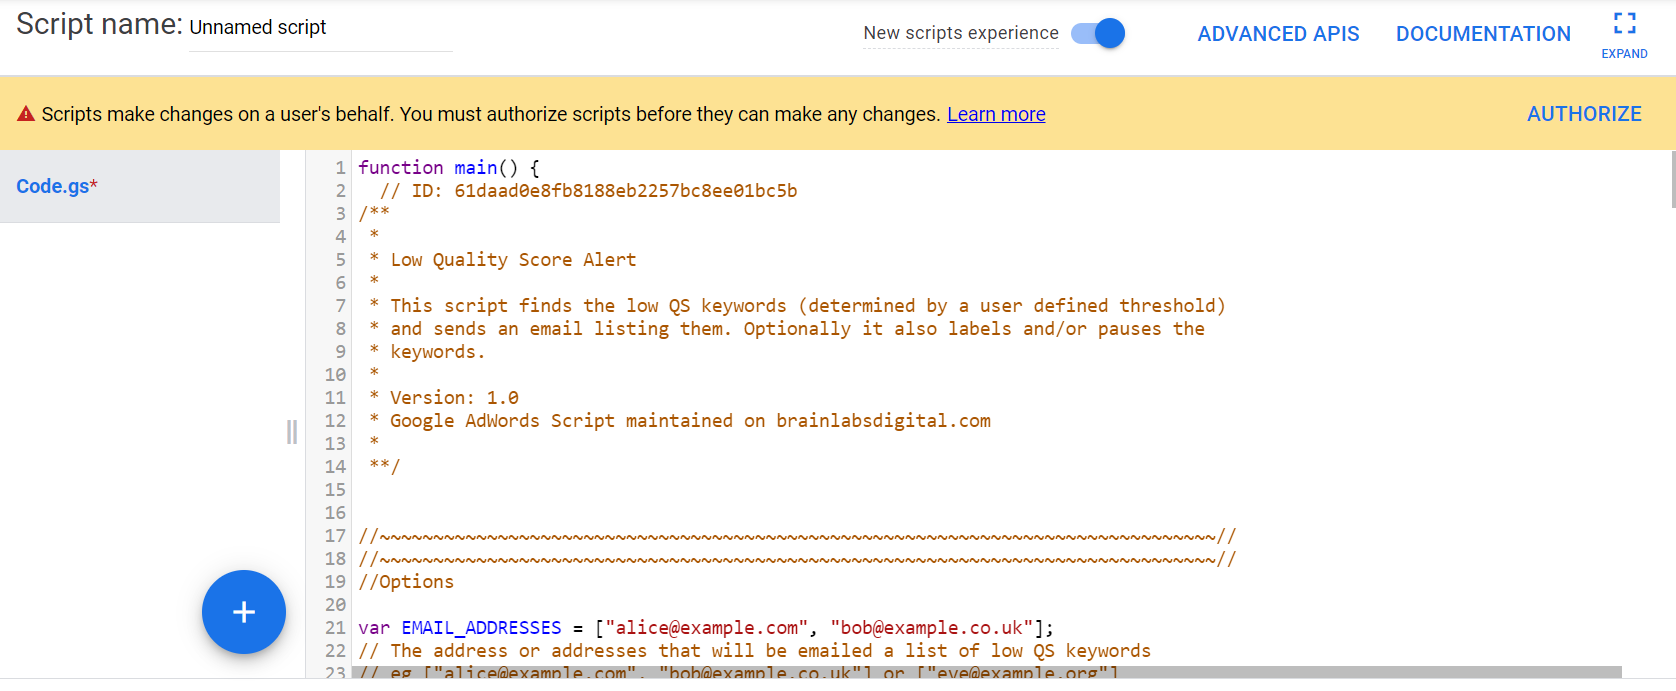1676x691 pixels.
Task: Click the 'Script name:' label
Action: point(99,24)
